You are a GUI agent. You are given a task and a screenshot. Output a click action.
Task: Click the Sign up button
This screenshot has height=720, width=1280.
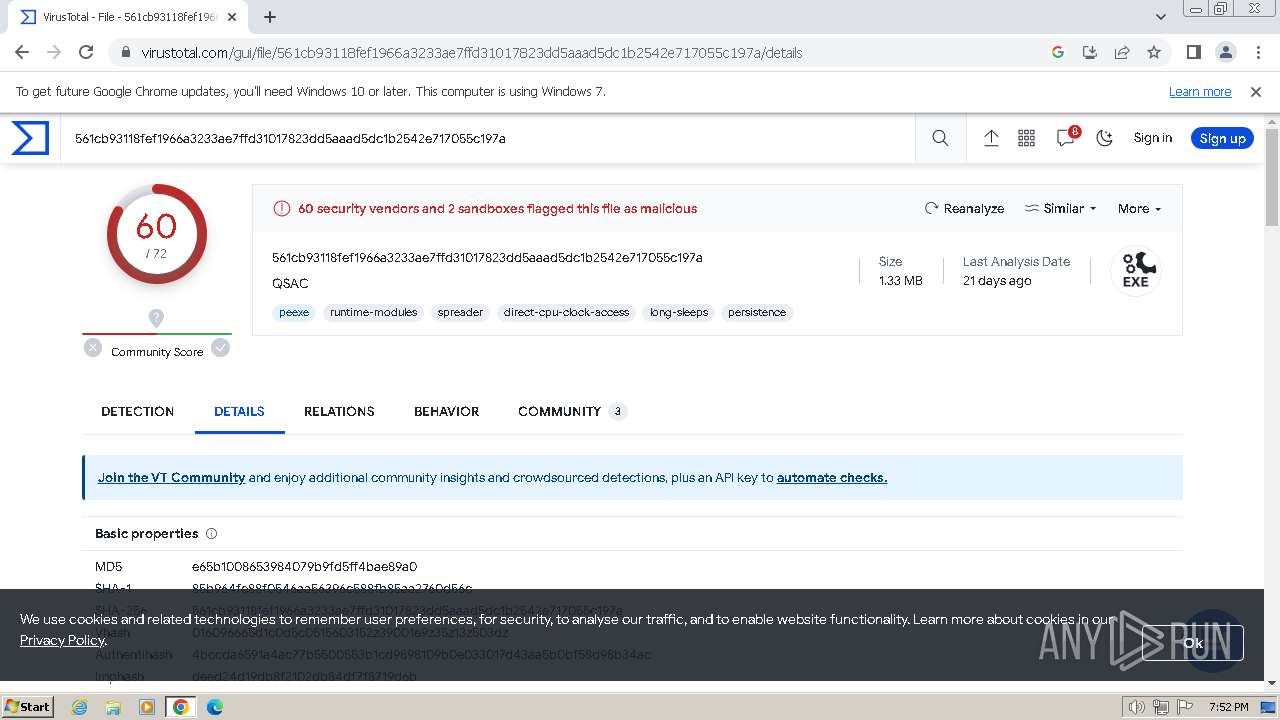coord(1222,138)
